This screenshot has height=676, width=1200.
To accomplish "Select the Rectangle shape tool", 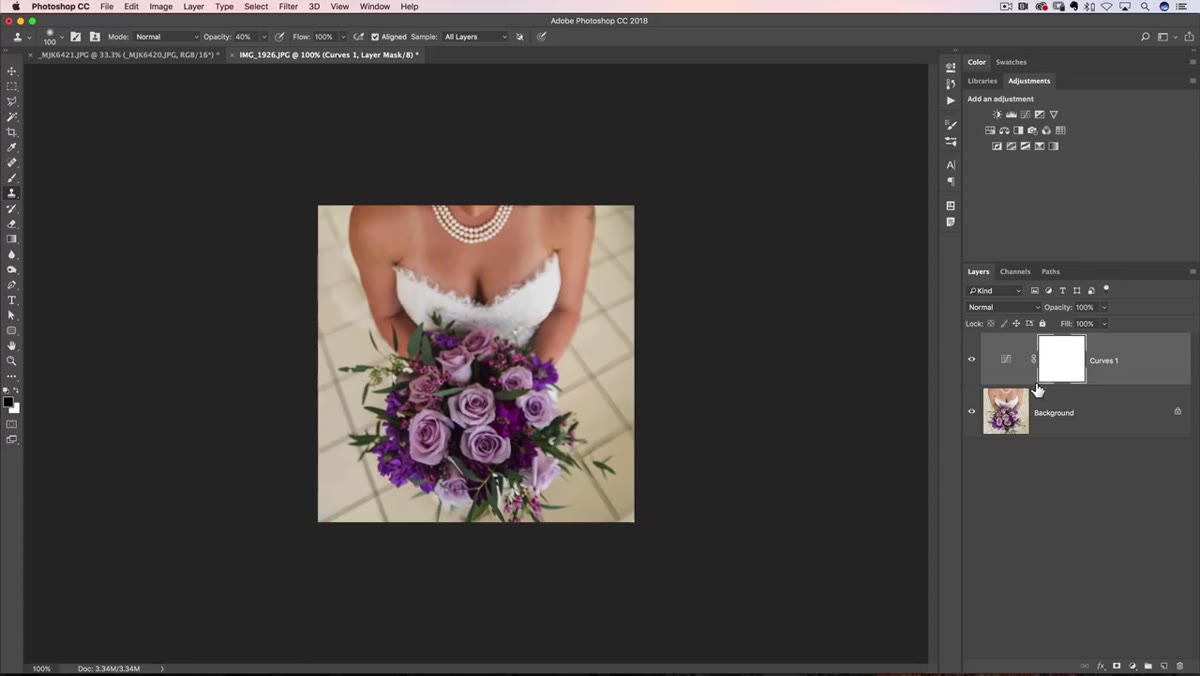I will pos(12,330).
